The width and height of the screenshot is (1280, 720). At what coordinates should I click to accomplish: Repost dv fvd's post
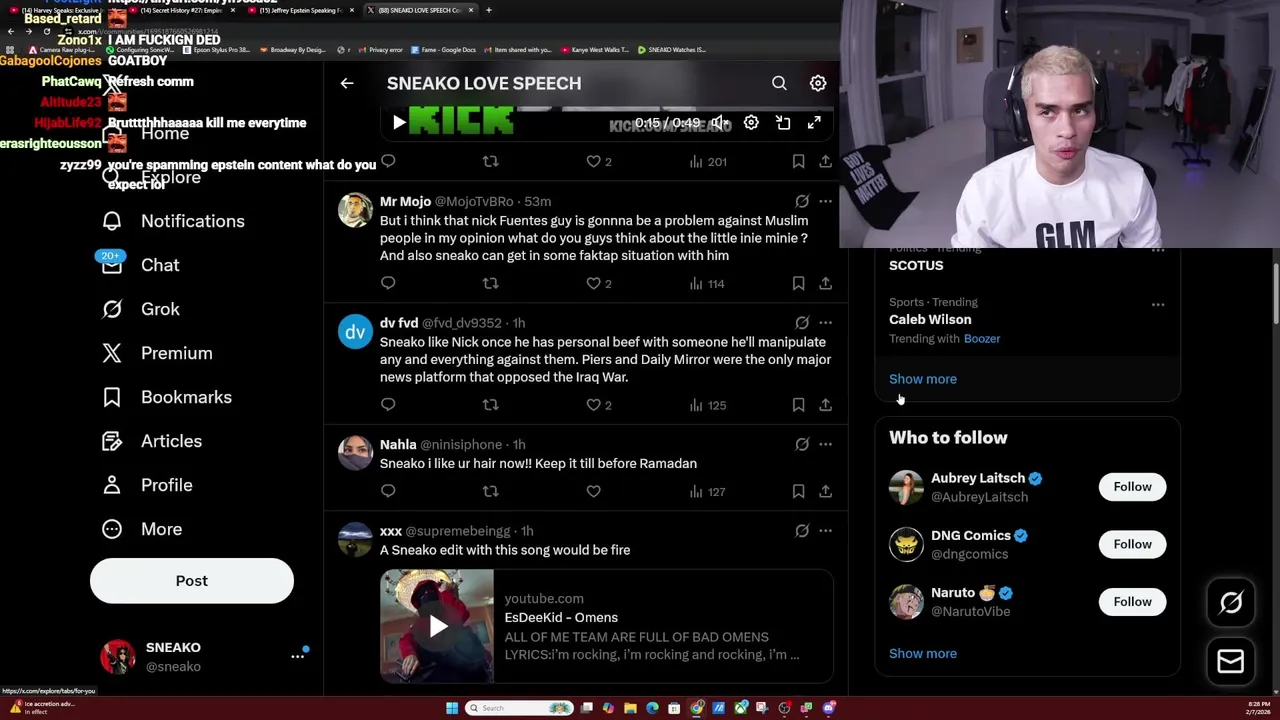490,405
